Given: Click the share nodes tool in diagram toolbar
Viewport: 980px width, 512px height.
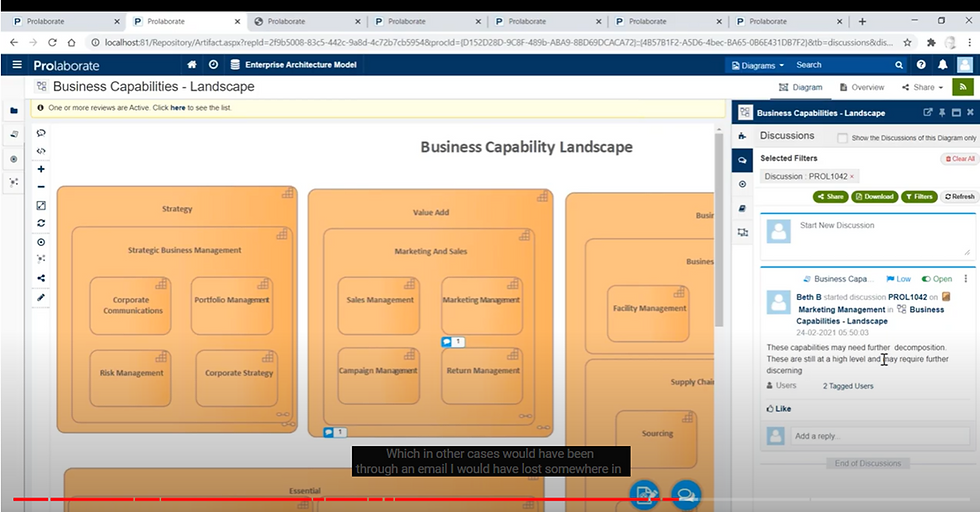Looking at the screenshot, I should tap(41, 278).
